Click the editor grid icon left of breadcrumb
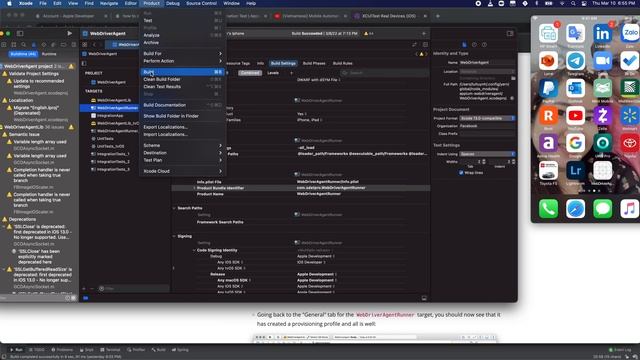Screen dimensions: 640x360 [85, 44]
